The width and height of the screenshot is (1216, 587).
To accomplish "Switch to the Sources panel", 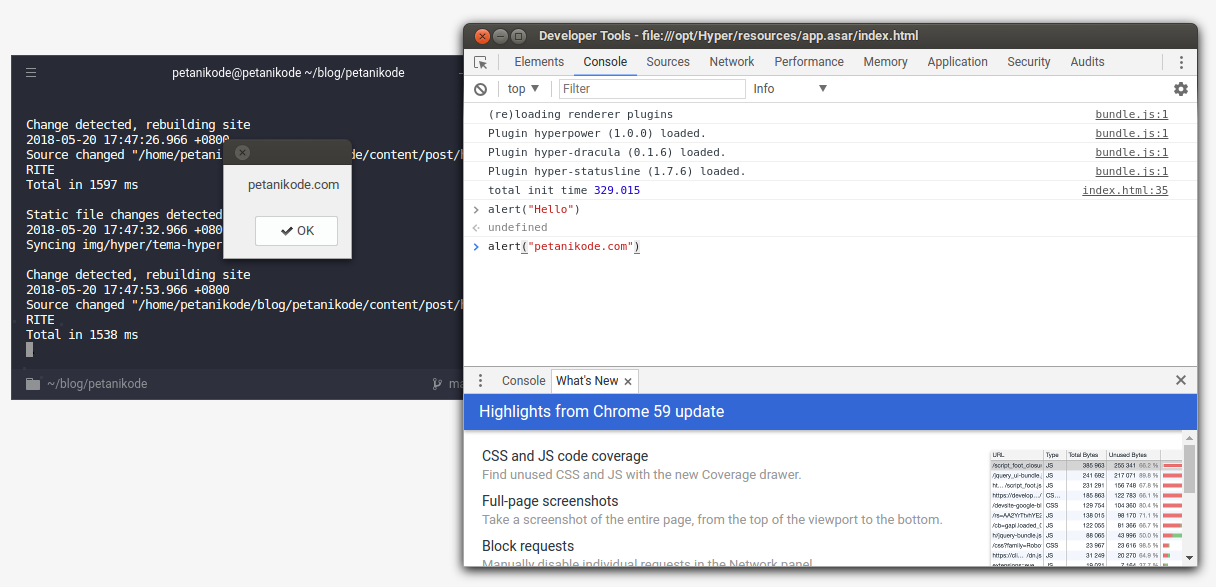I will pos(667,61).
